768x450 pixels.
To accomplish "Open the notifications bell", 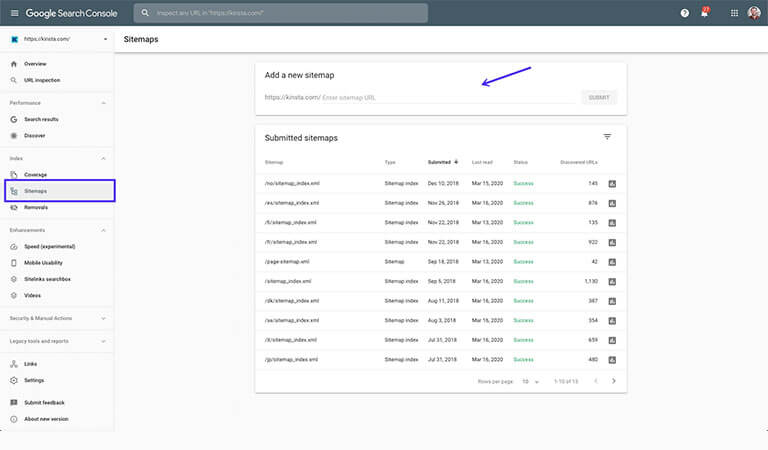I will point(704,13).
